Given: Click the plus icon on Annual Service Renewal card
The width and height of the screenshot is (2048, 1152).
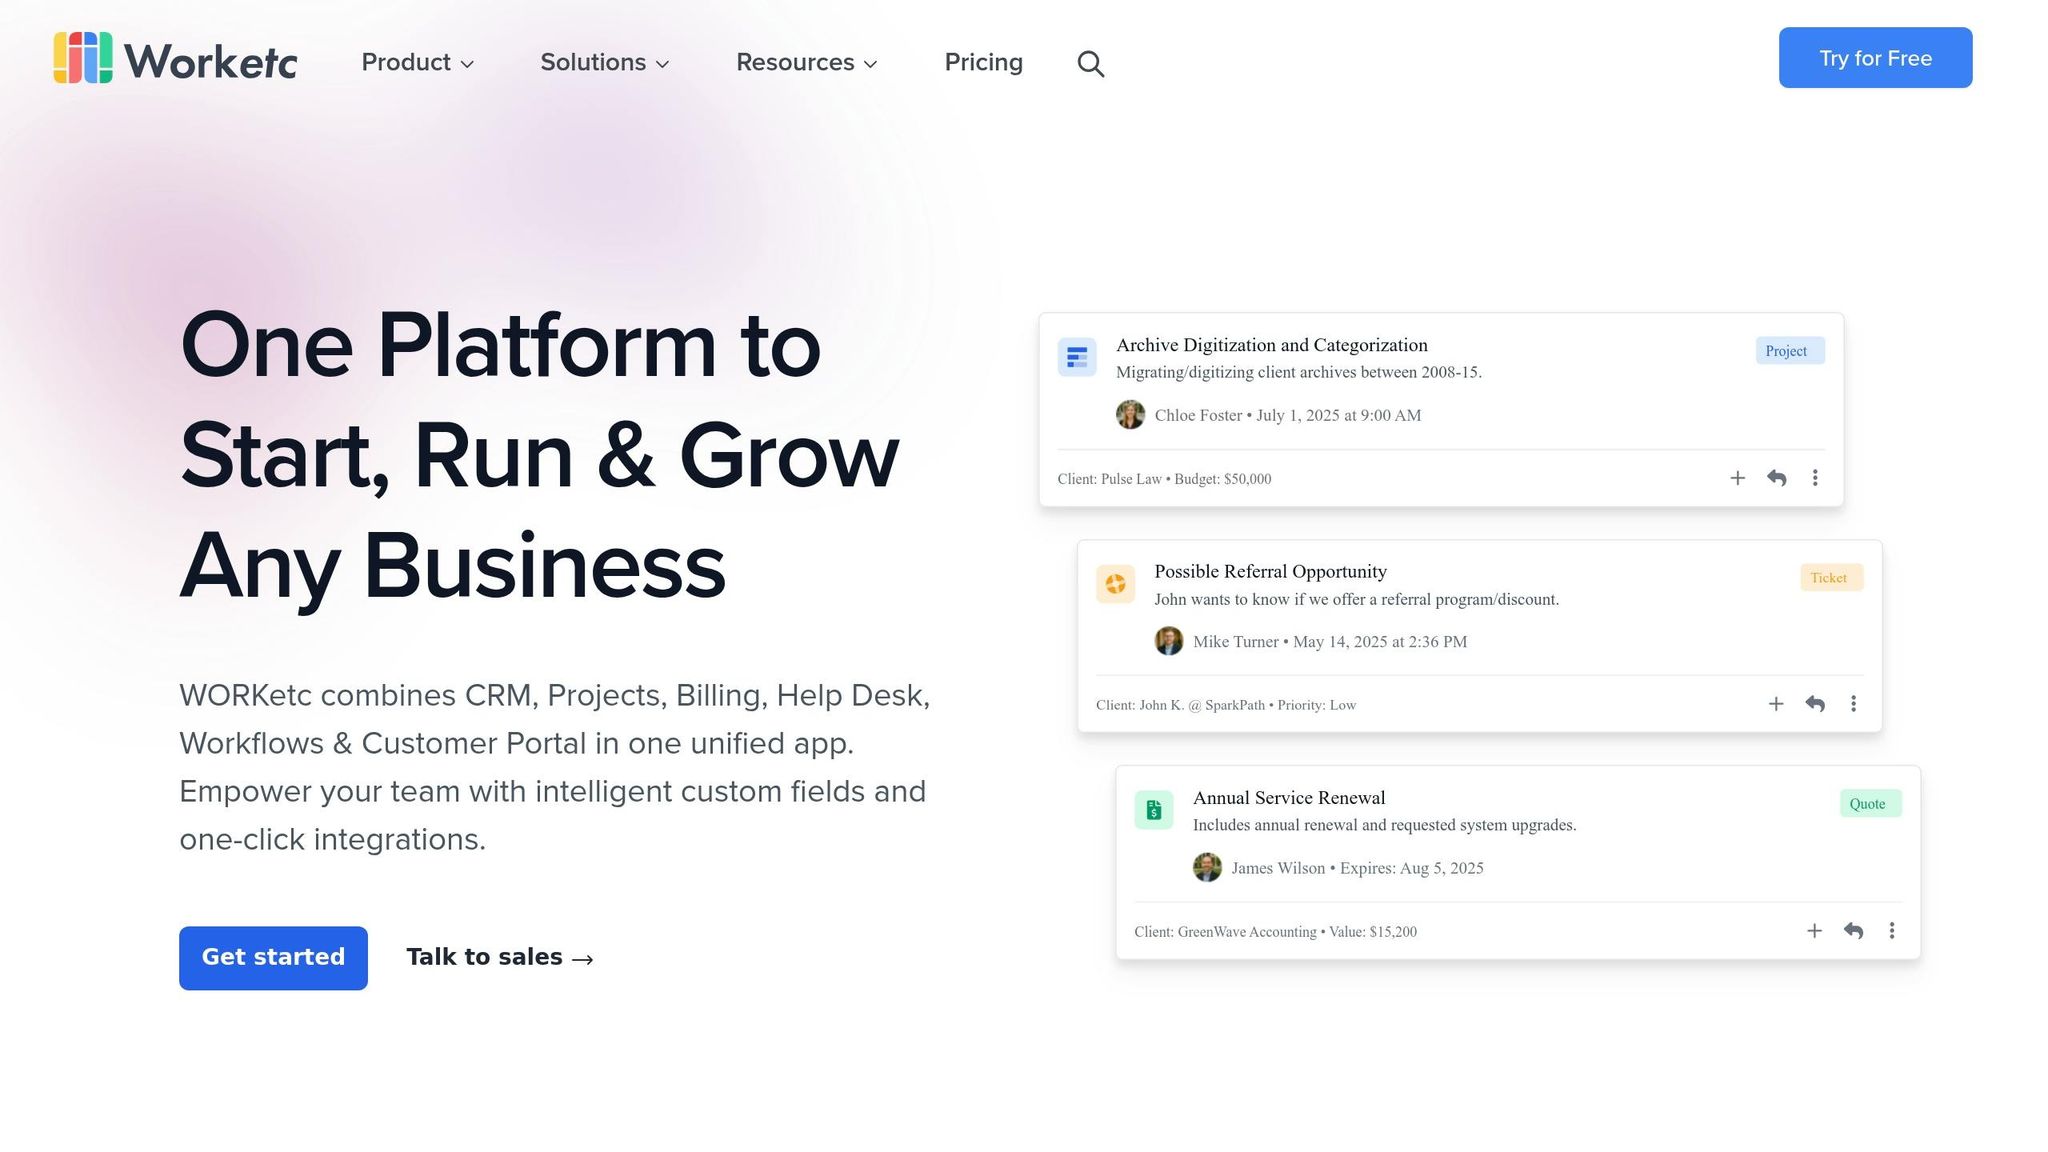Looking at the screenshot, I should (x=1814, y=931).
